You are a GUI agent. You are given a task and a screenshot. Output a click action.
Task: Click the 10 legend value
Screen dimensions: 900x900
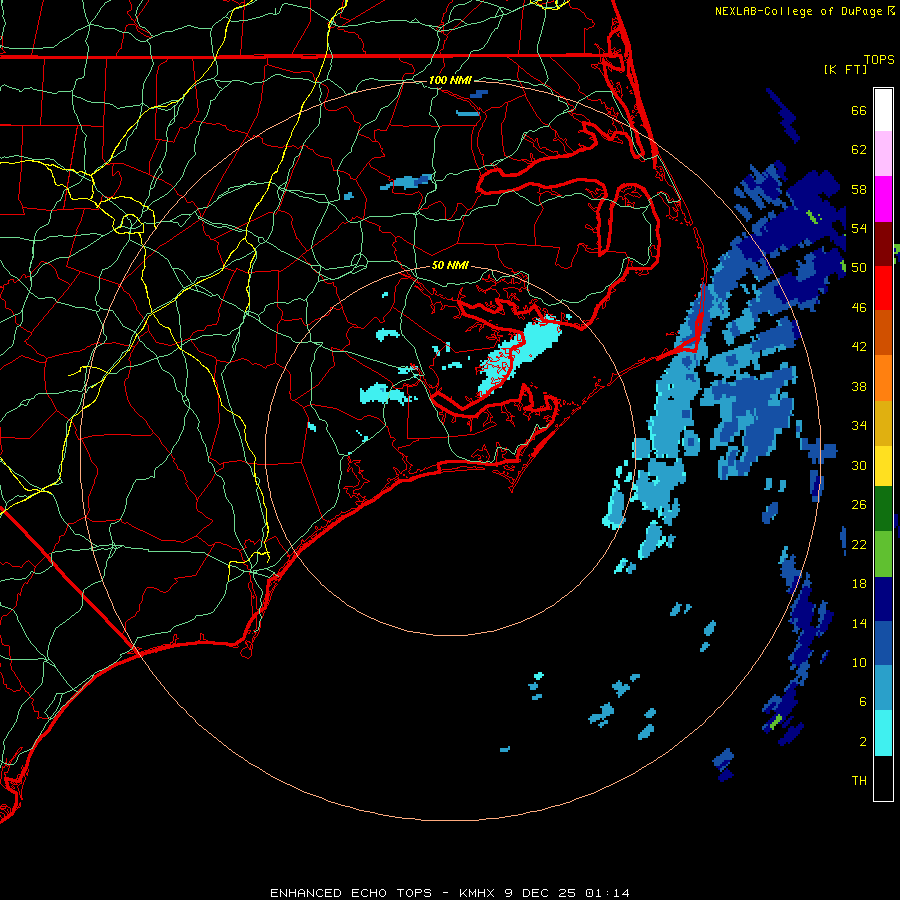(859, 662)
